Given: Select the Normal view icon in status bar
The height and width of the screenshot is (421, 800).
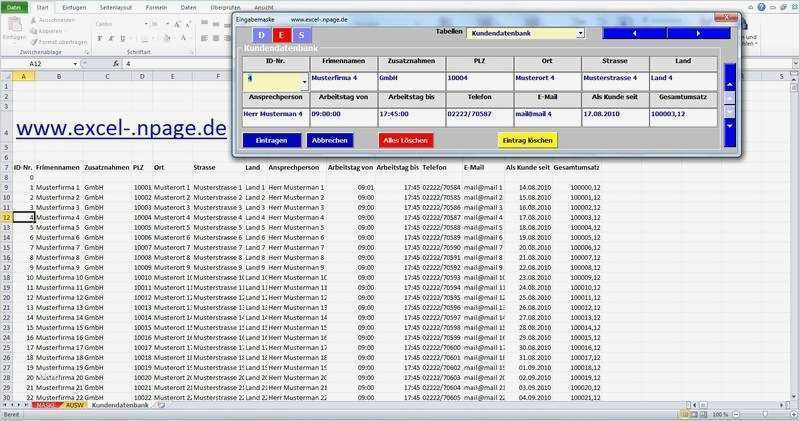Looking at the screenshot, I should click(x=684, y=414).
